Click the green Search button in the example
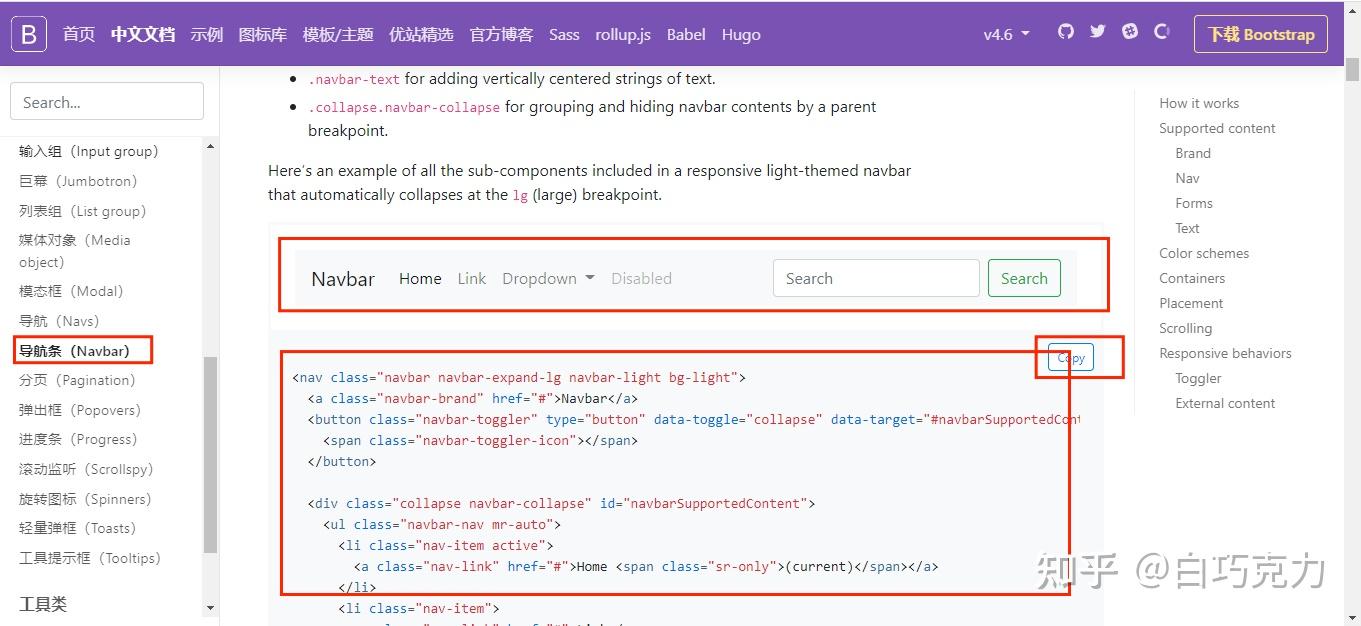 pos(1023,278)
